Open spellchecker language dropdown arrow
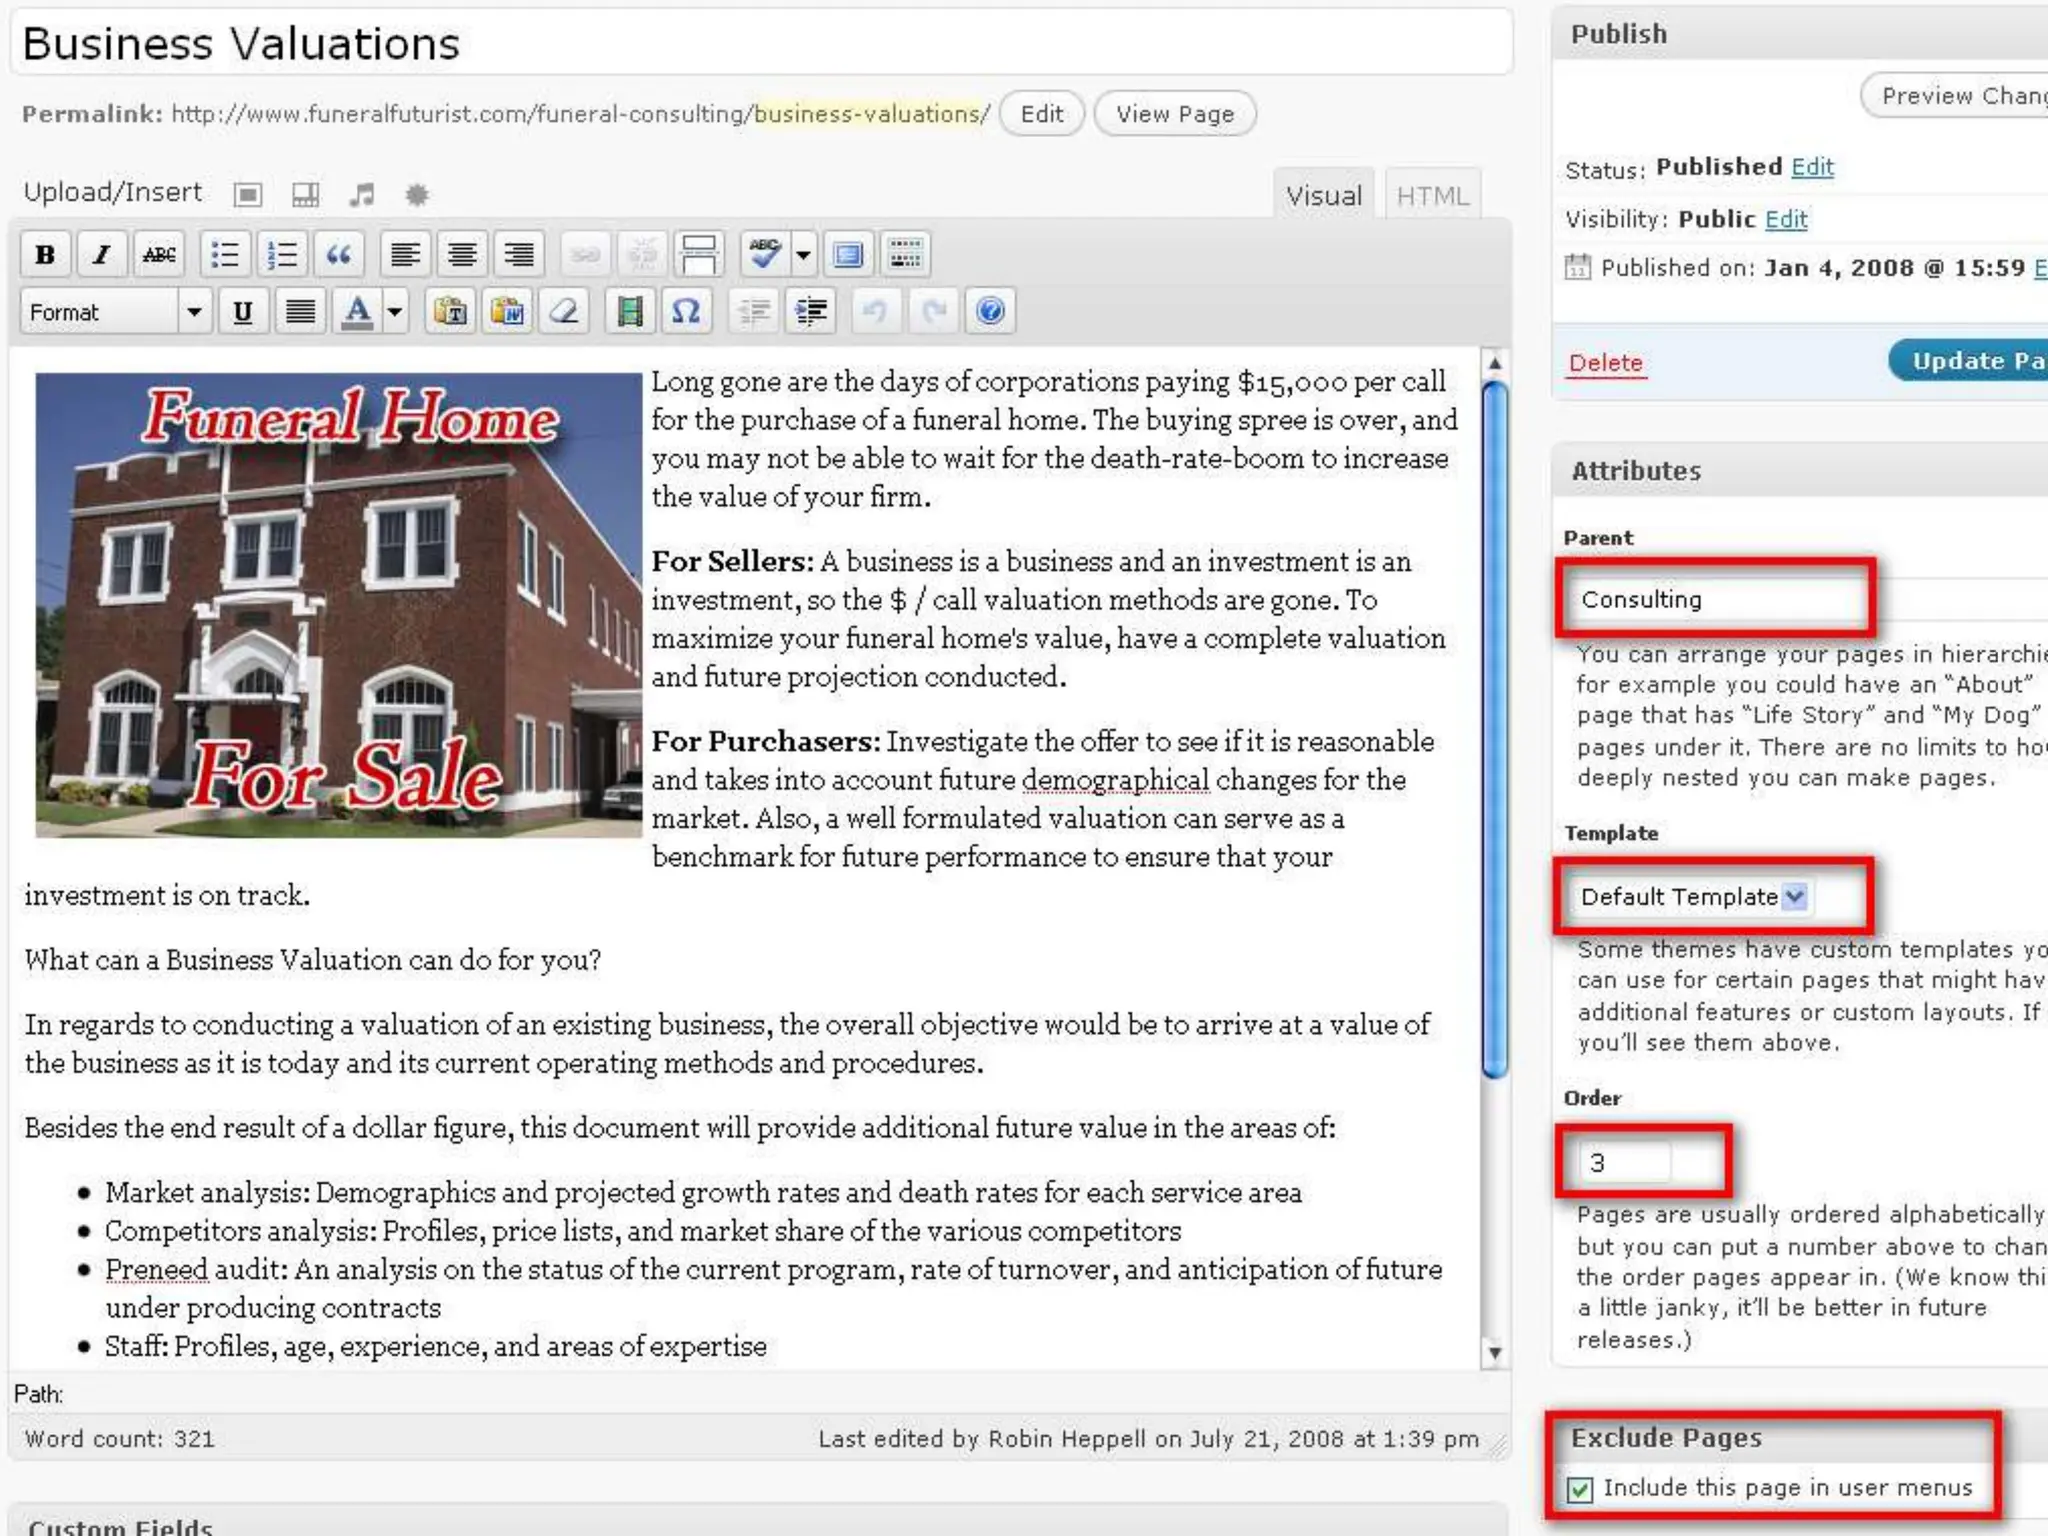The height and width of the screenshot is (1536, 2048). [x=803, y=255]
